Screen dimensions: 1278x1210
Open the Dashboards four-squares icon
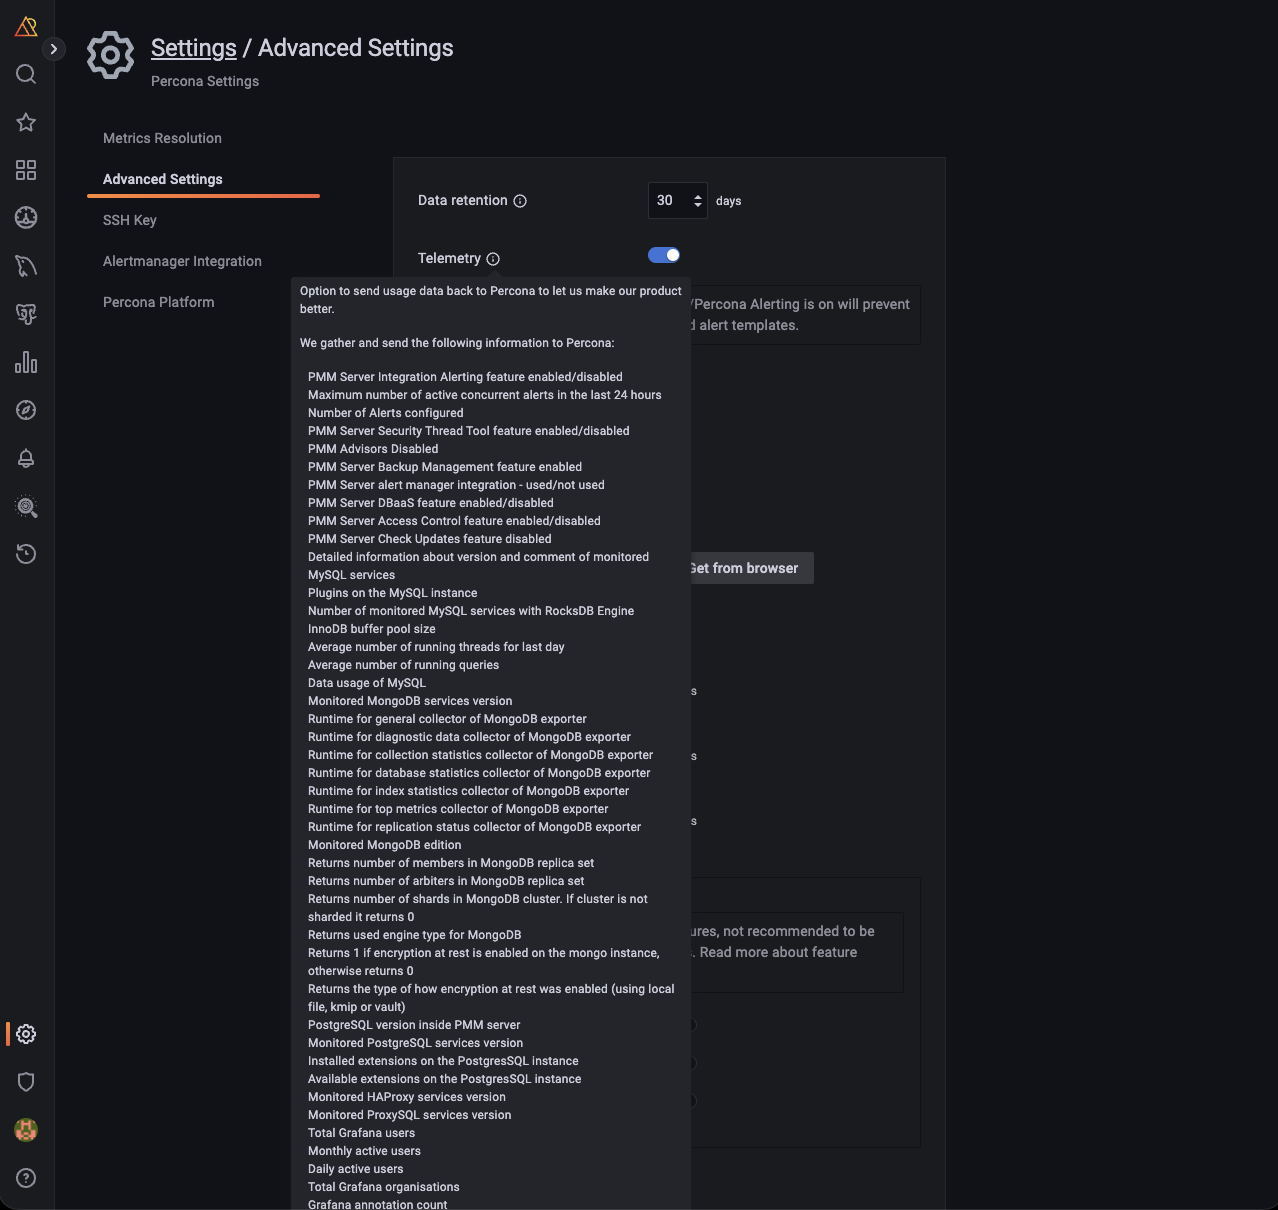click(x=26, y=170)
